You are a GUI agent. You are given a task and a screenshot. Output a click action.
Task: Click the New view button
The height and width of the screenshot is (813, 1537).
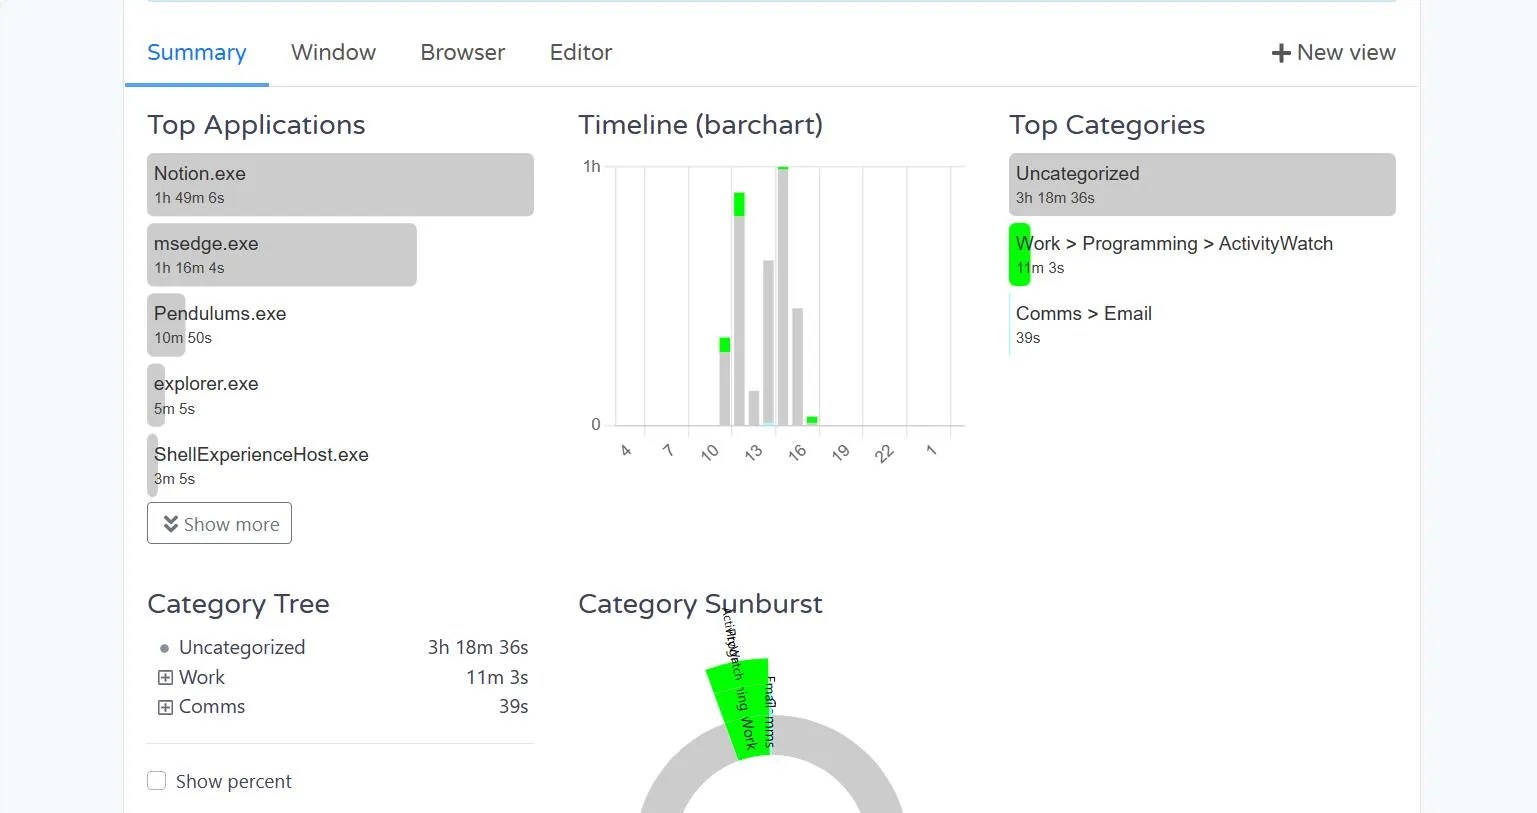tap(1334, 52)
